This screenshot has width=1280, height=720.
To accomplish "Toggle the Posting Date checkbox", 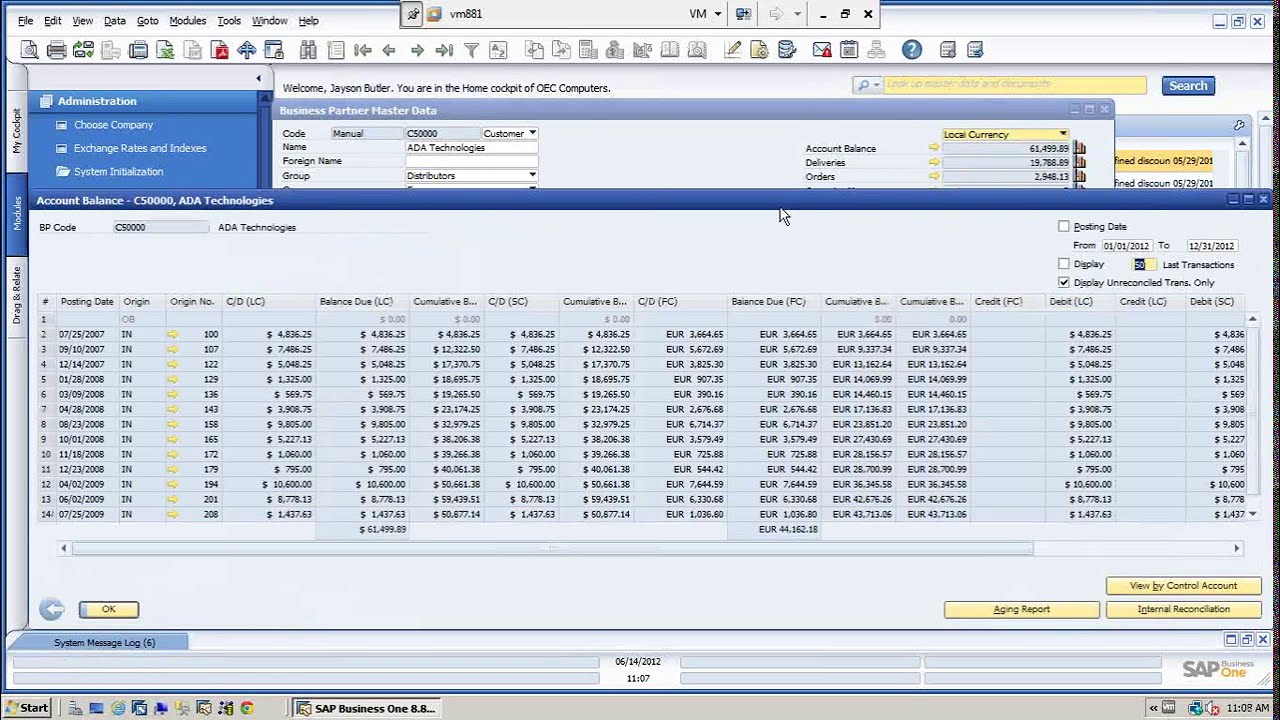I will coord(1064,226).
